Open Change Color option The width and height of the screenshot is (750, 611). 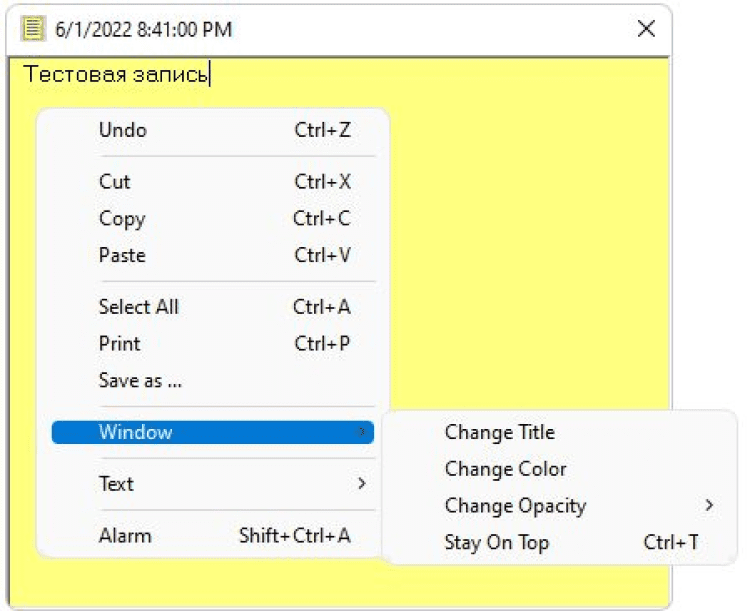click(505, 469)
